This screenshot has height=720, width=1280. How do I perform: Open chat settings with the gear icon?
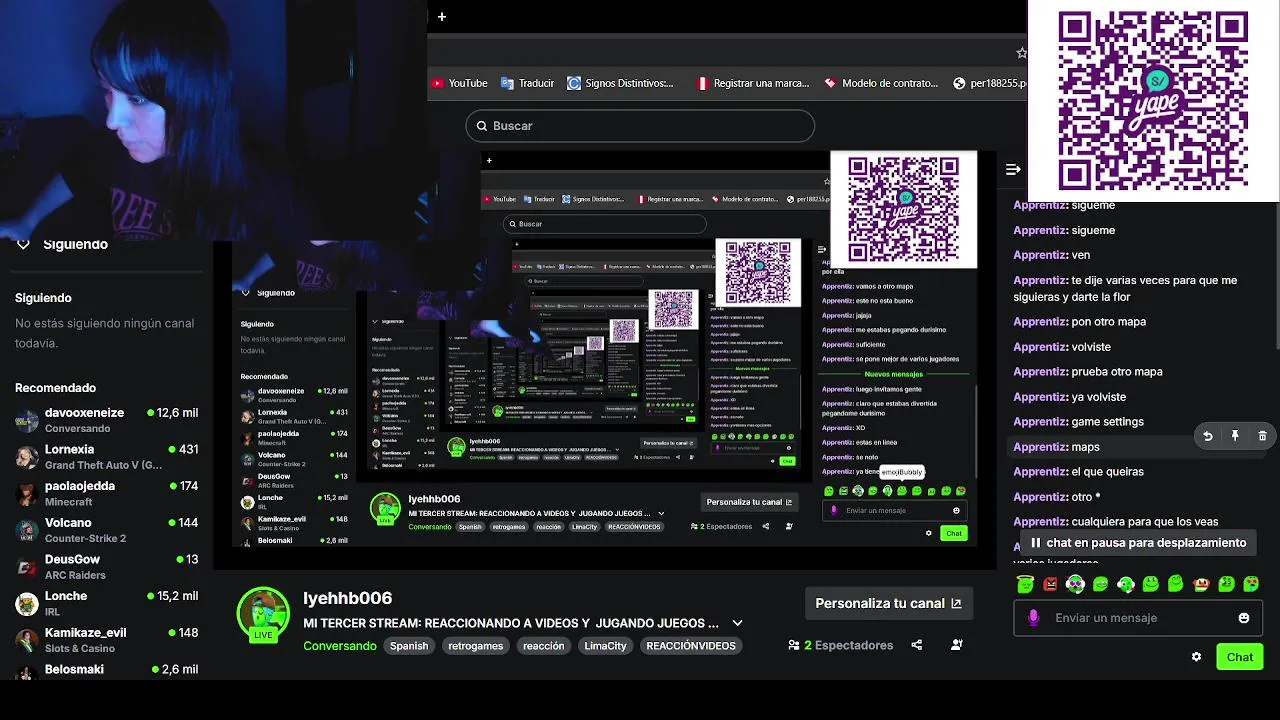coord(1196,657)
